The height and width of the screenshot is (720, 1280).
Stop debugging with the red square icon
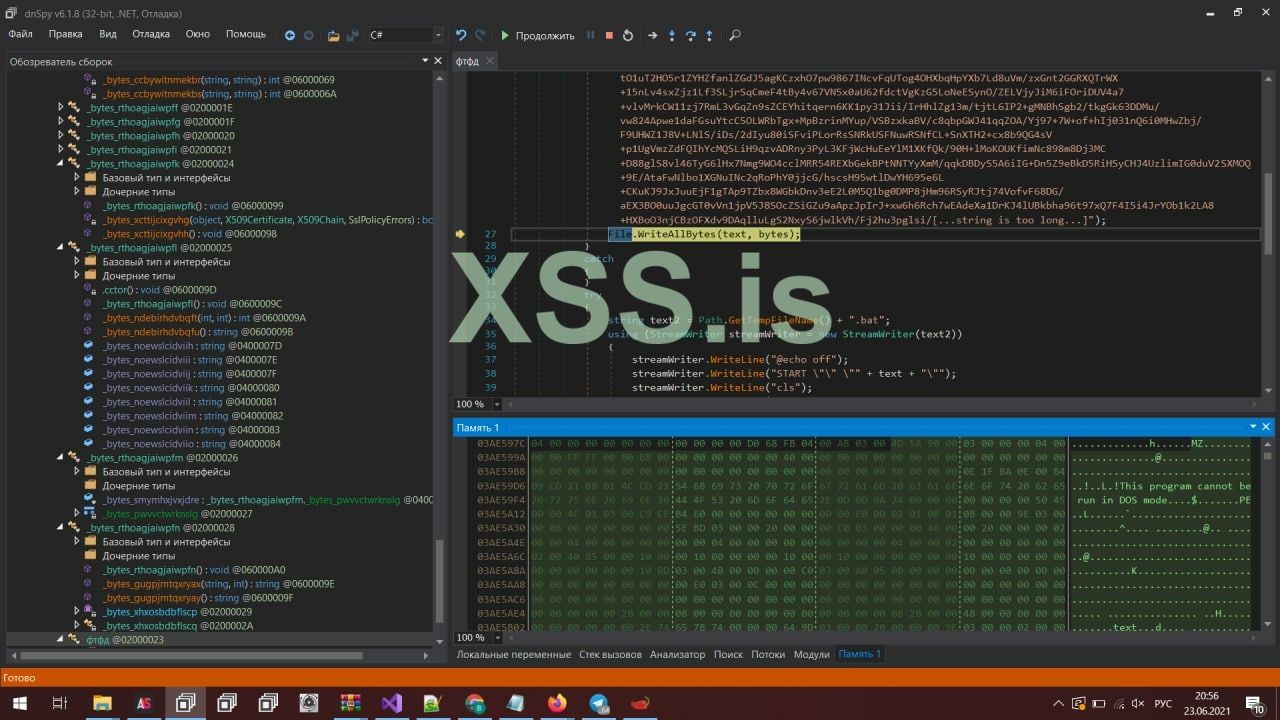[608, 35]
